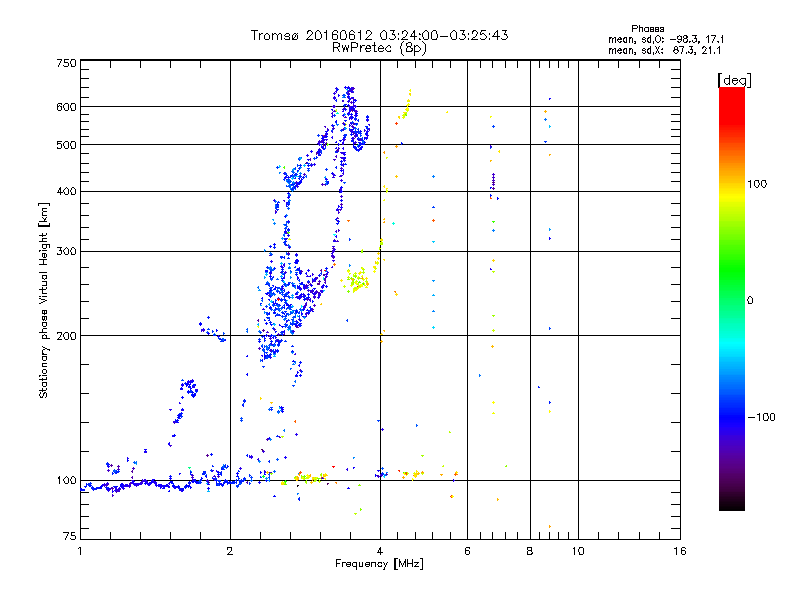Click the 'Frequency [MHz]' axis title

pos(379,564)
